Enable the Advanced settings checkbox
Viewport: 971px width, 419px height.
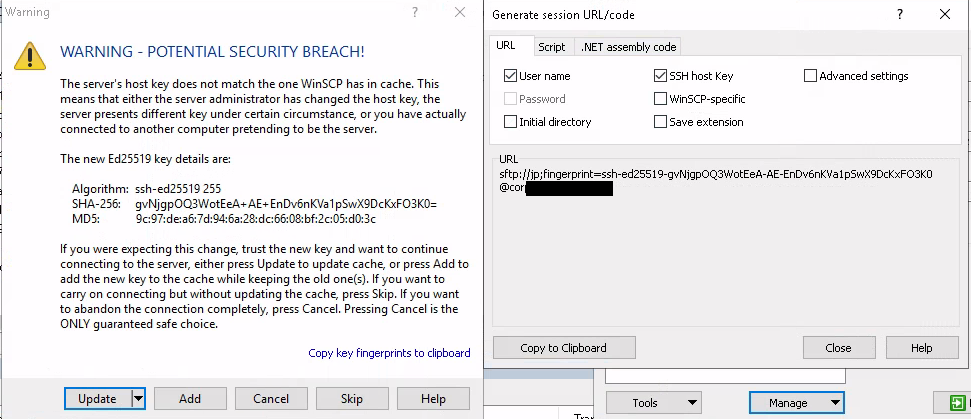point(811,76)
